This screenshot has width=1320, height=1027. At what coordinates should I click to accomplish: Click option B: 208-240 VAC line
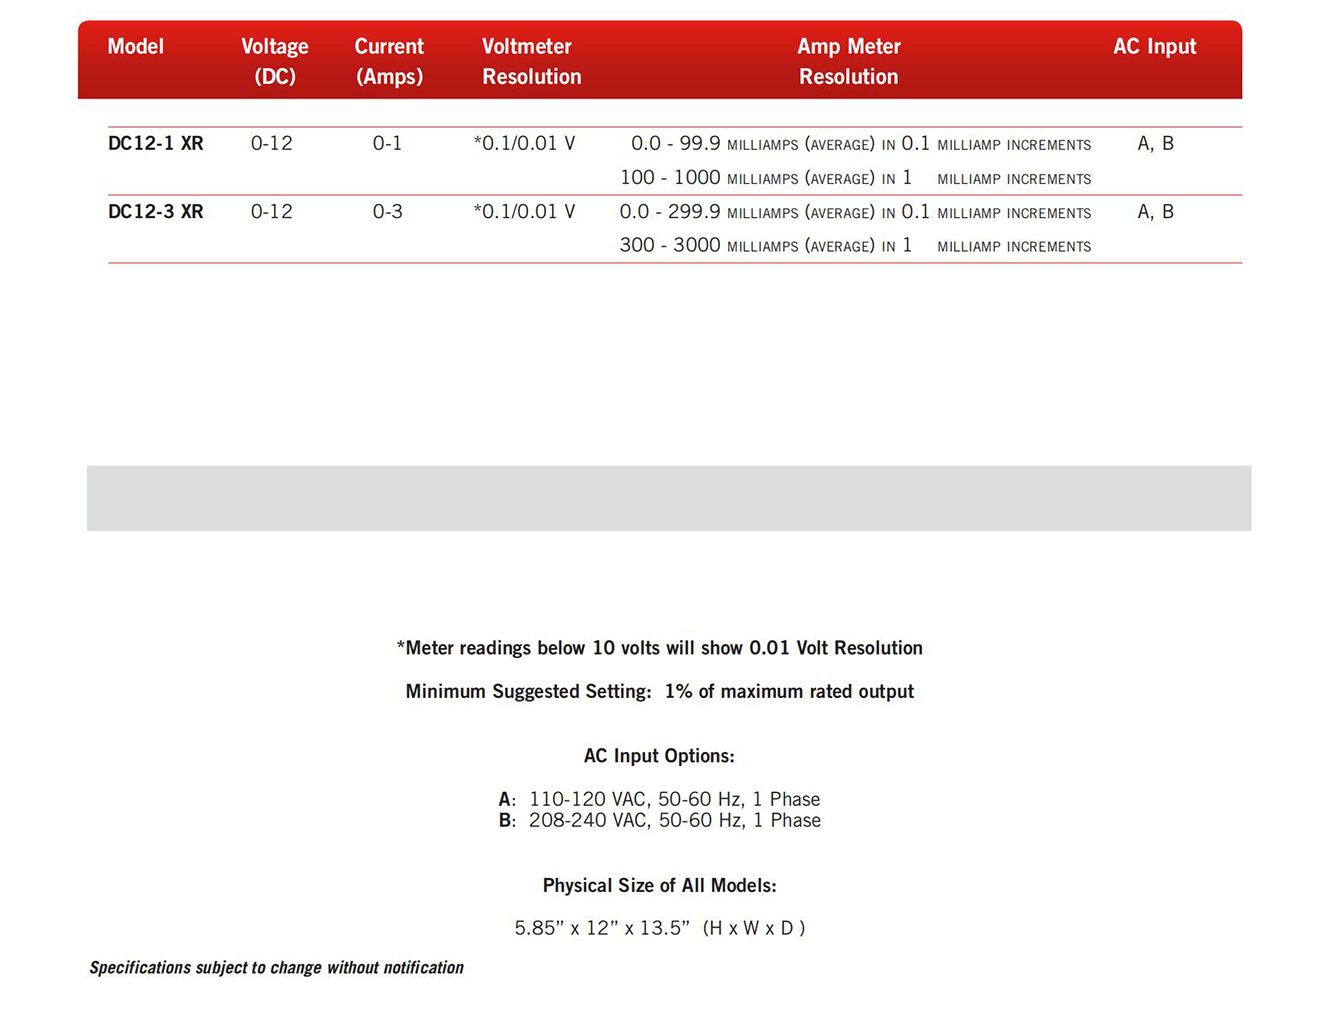click(x=660, y=820)
